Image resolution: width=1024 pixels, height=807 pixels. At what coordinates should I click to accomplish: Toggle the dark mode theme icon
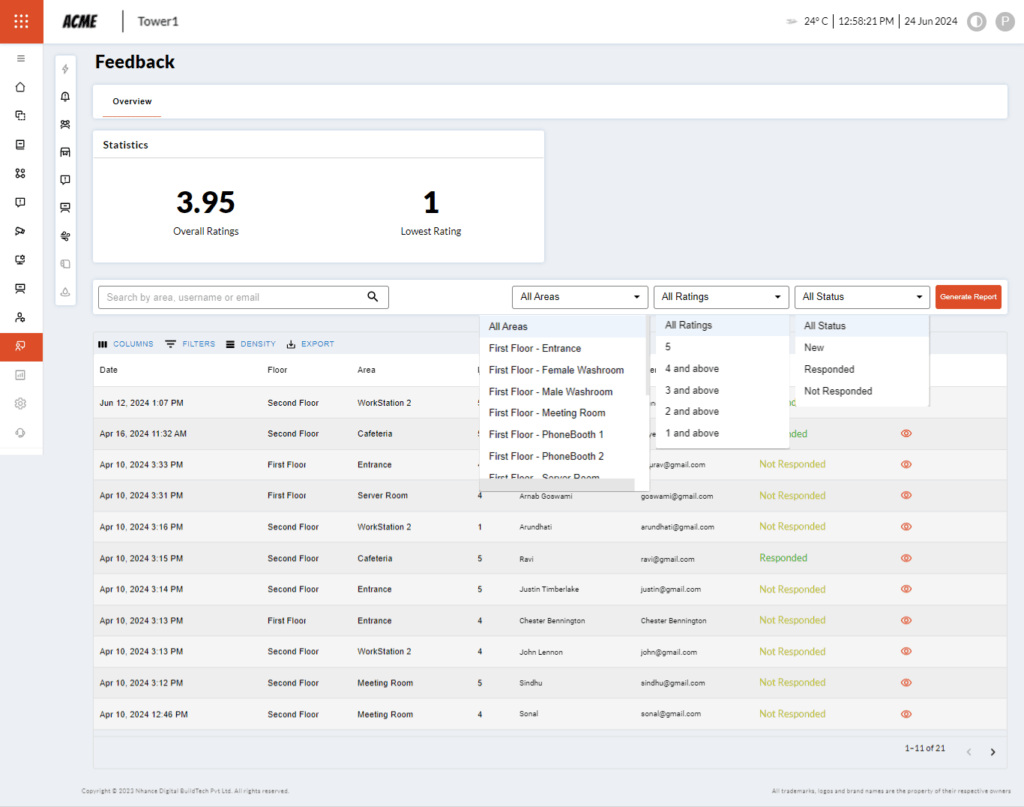point(976,21)
